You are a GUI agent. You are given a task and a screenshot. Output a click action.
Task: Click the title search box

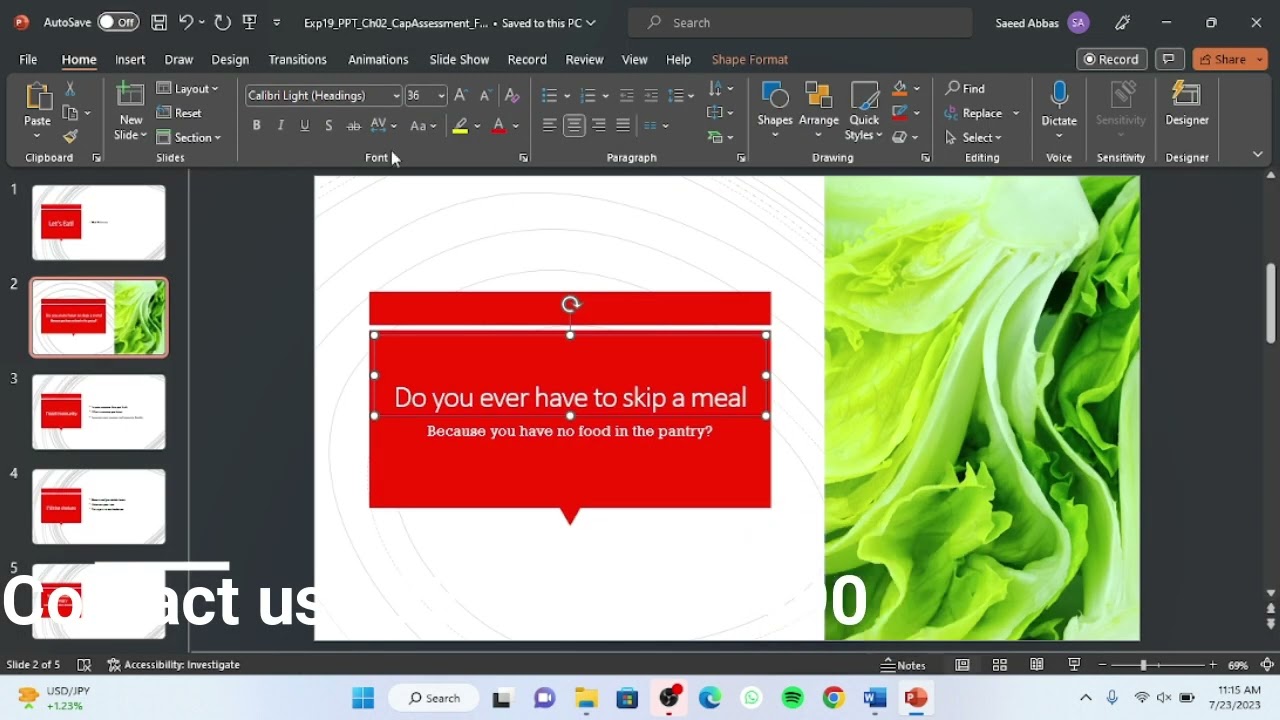[800, 22]
